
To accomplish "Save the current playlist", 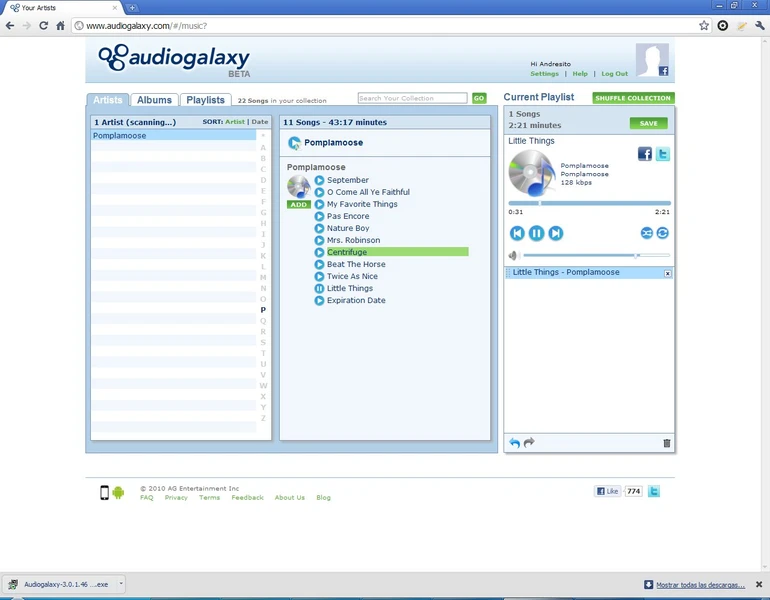I will coord(648,123).
